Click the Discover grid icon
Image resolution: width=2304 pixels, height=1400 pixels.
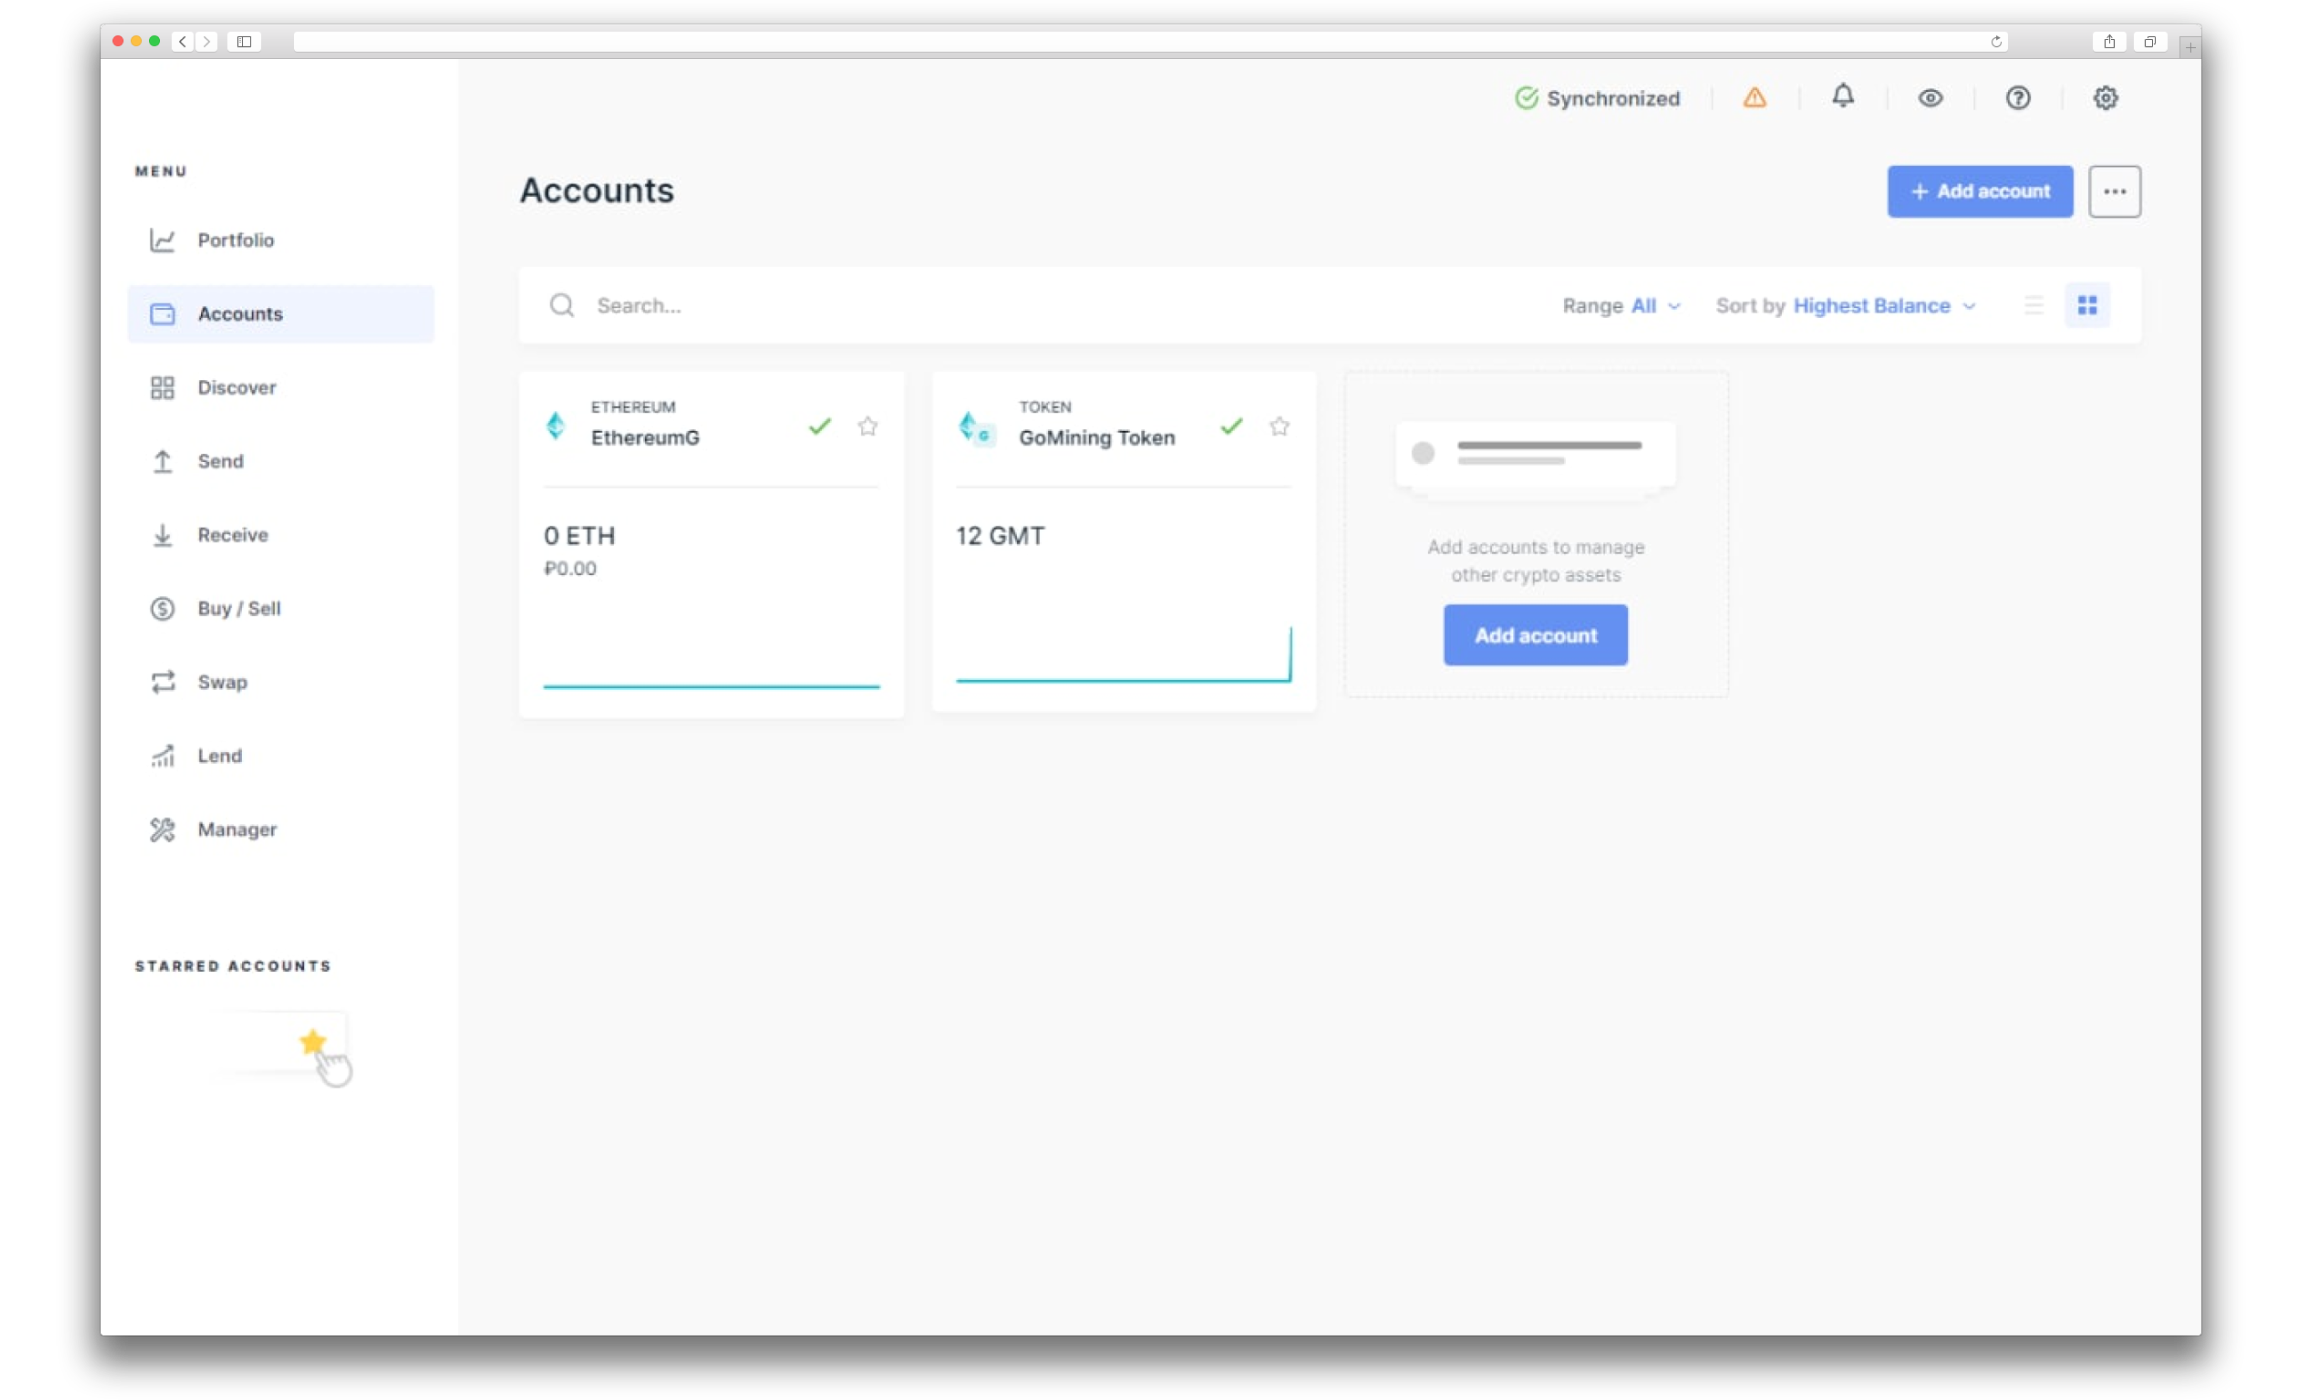pos(162,387)
